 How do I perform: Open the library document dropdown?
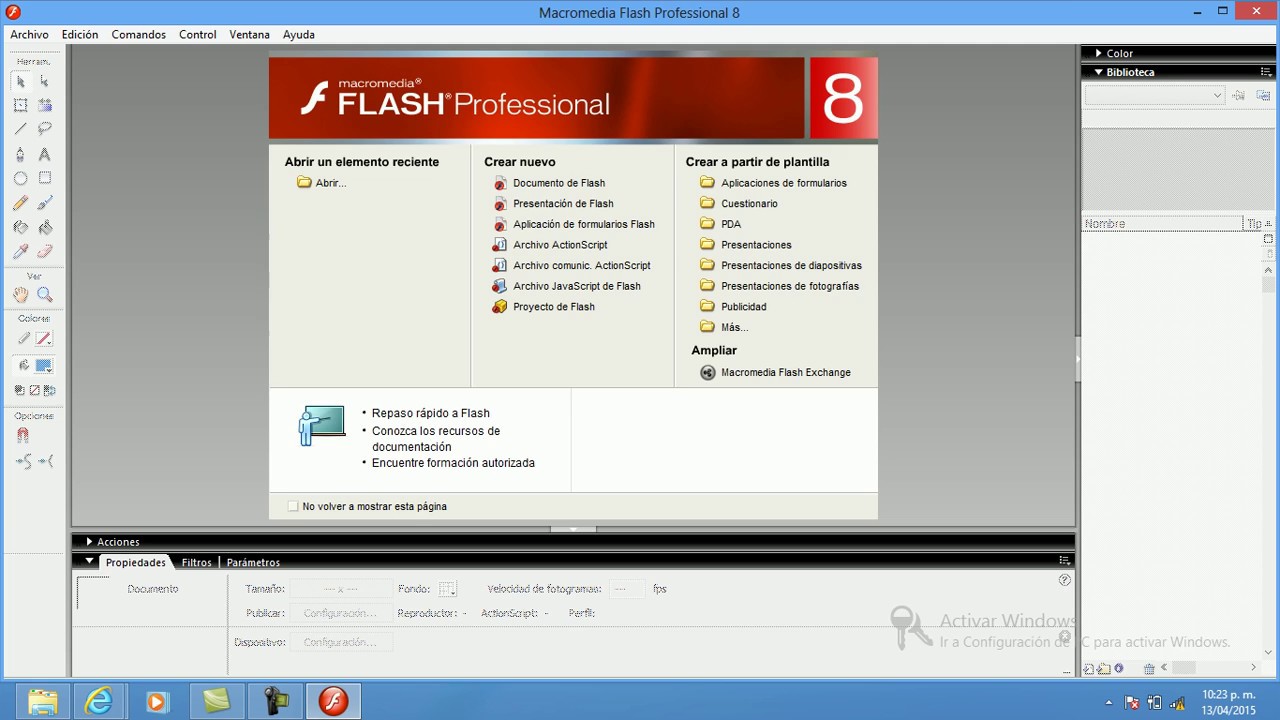tap(1155, 95)
